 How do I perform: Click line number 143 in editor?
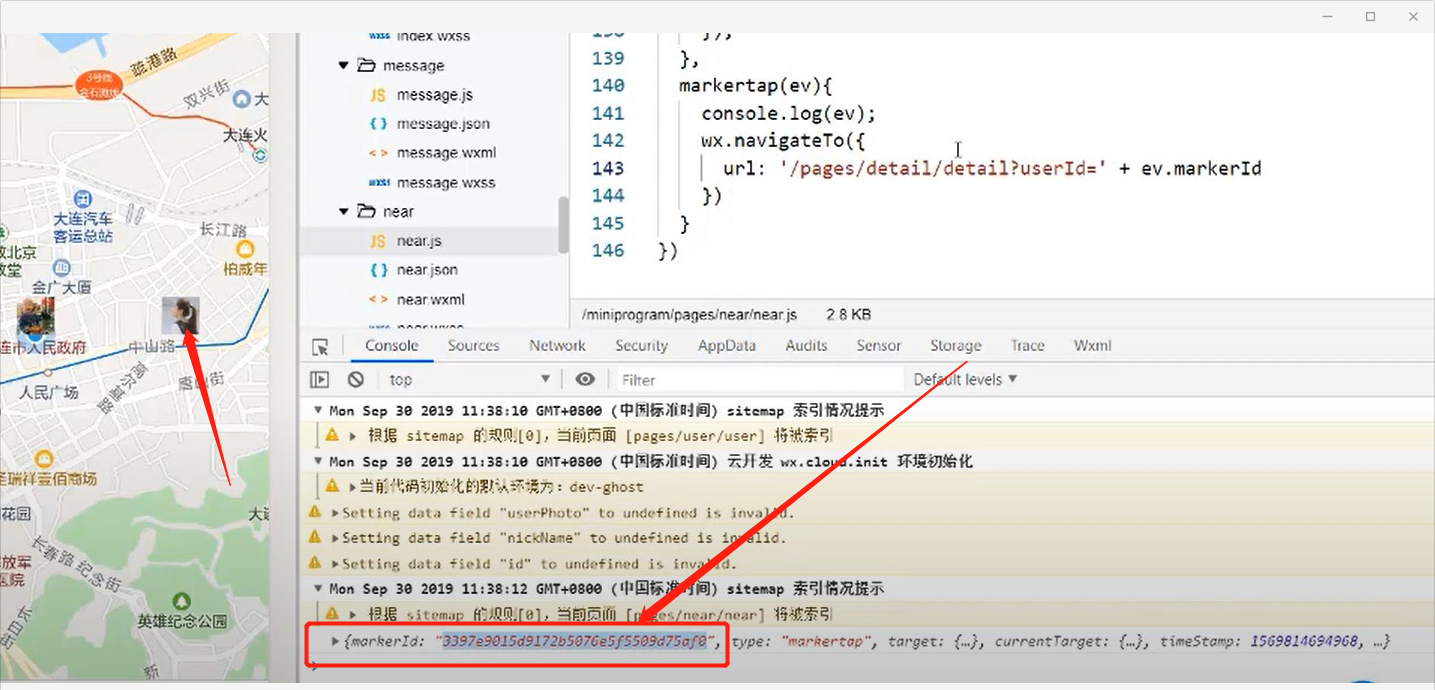(608, 168)
